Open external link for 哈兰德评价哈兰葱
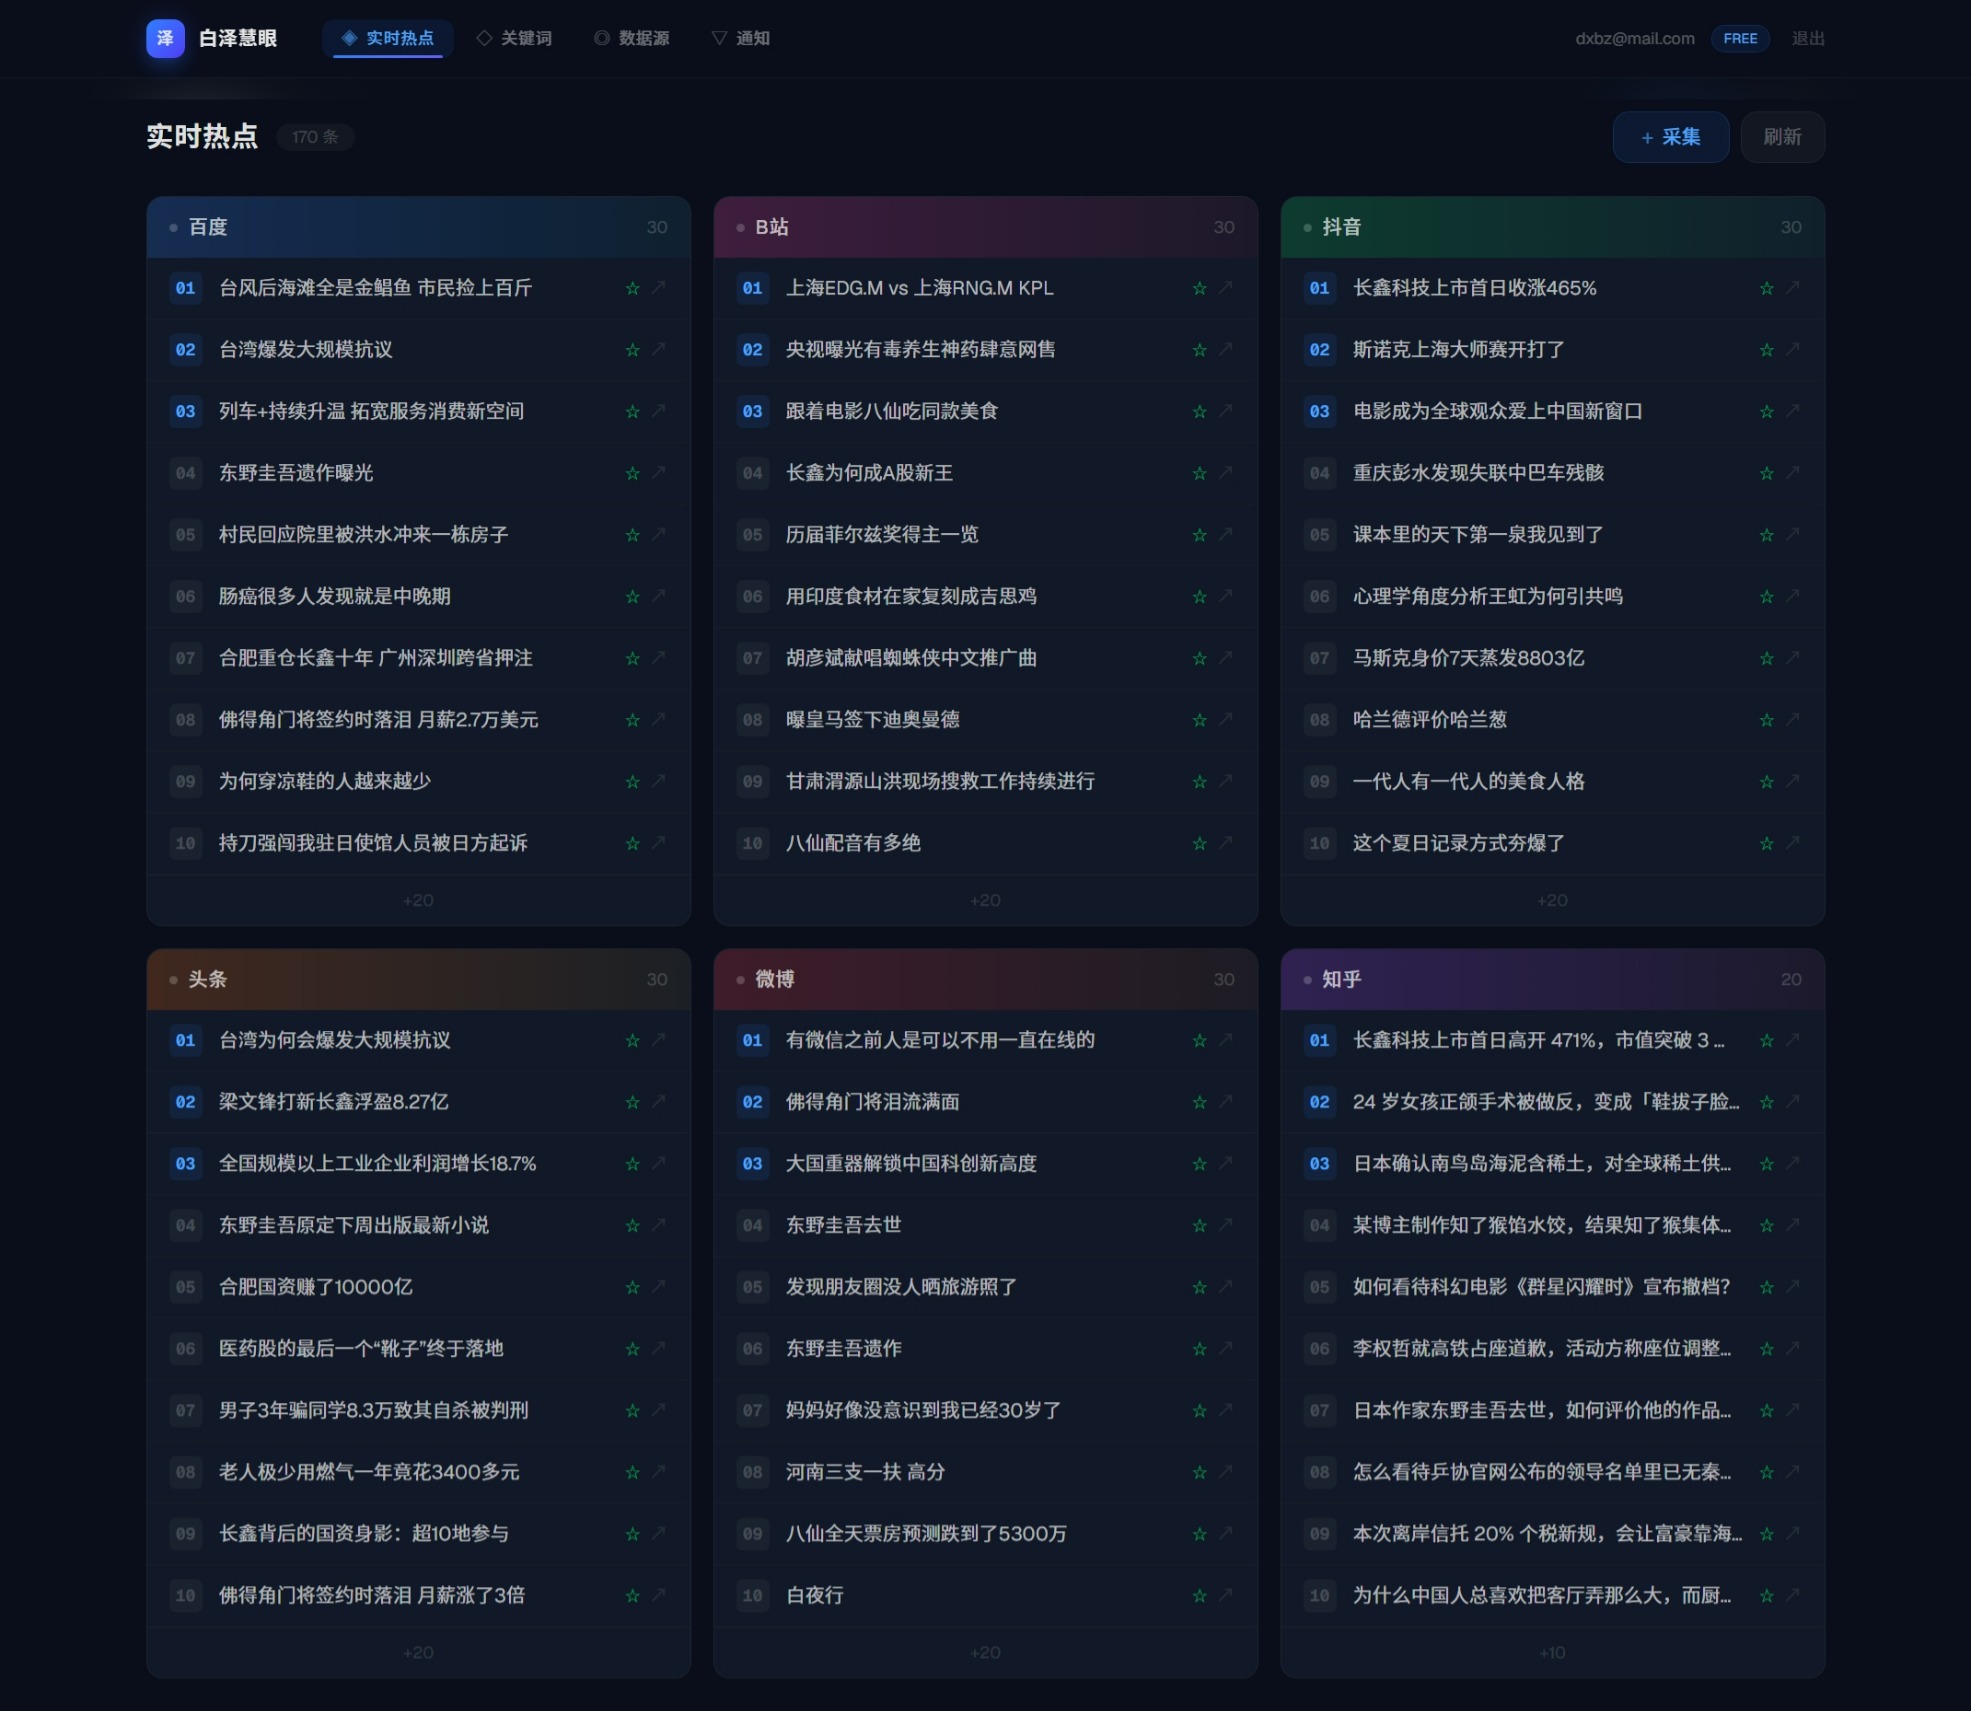 (1793, 719)
